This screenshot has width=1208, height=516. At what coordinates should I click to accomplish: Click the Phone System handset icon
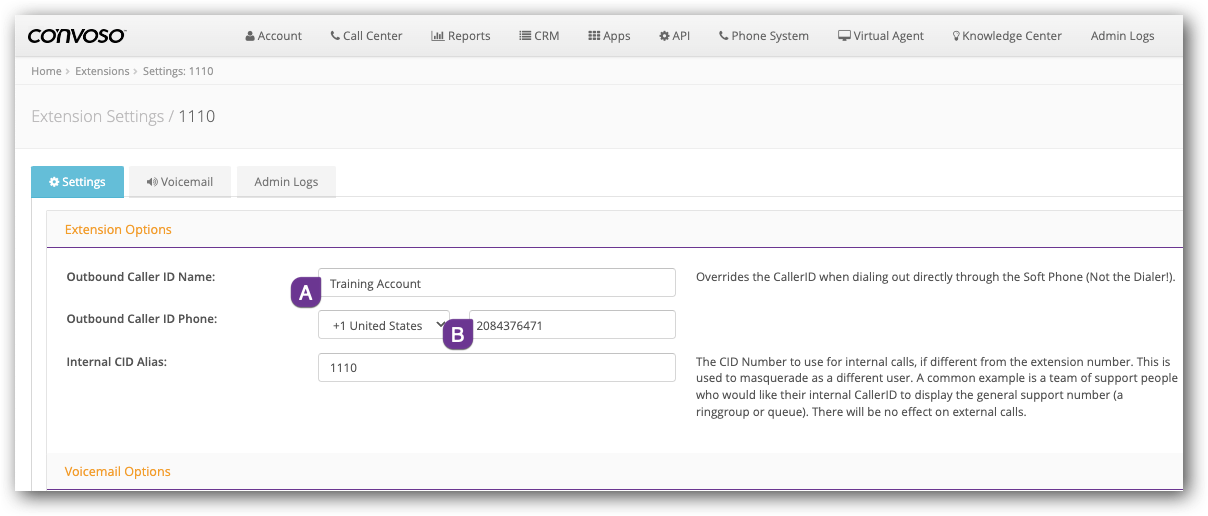click(723, 36)
